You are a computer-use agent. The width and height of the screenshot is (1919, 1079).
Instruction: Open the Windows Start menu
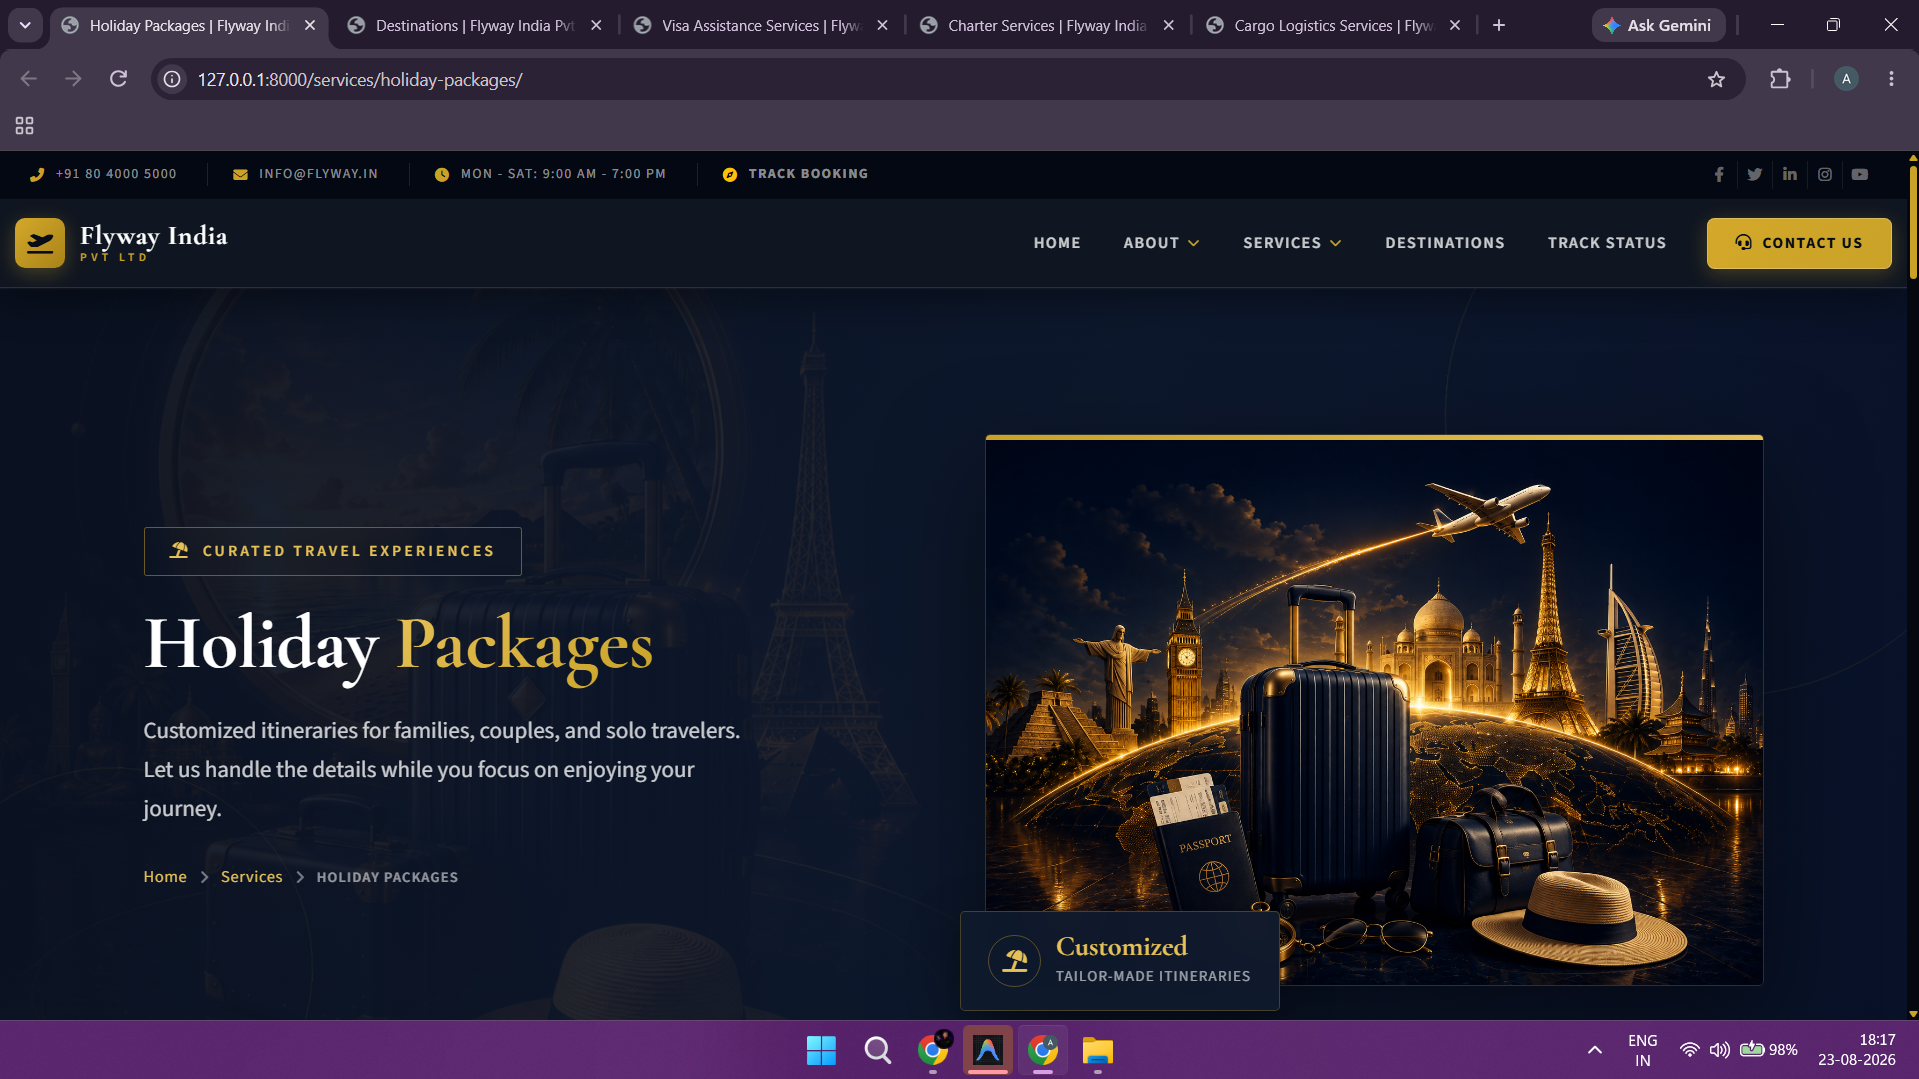(821, 1050)
